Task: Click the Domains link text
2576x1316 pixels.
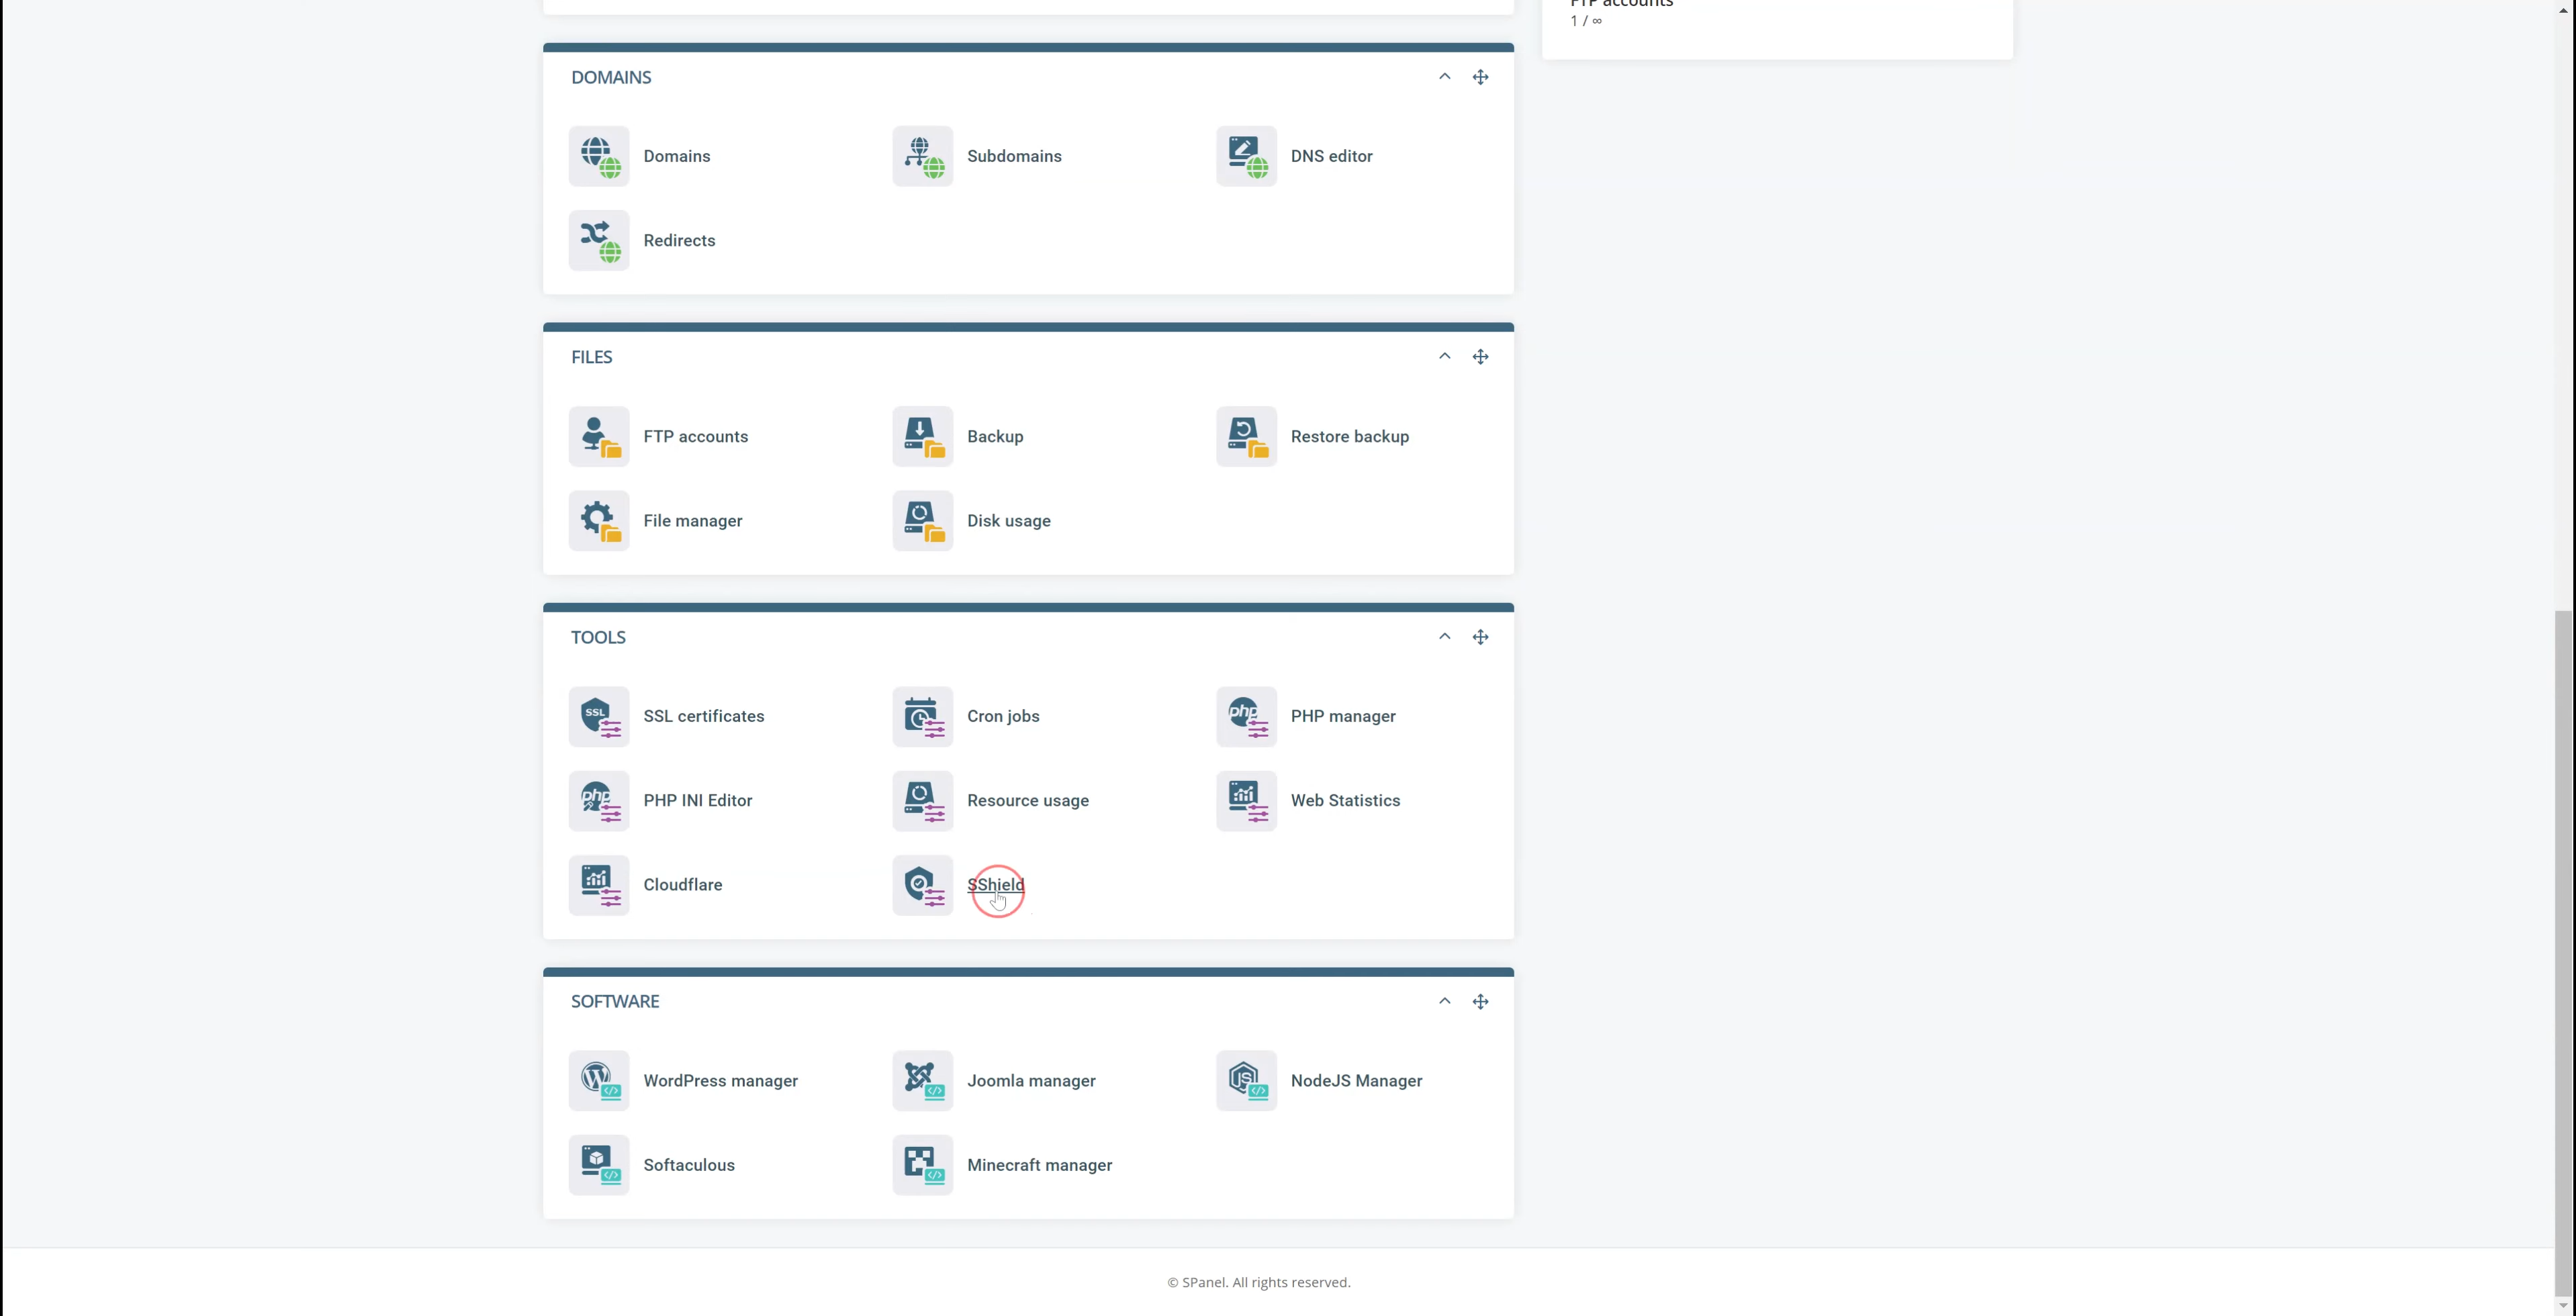Action: pyautogui.click(x=677, y=156)
